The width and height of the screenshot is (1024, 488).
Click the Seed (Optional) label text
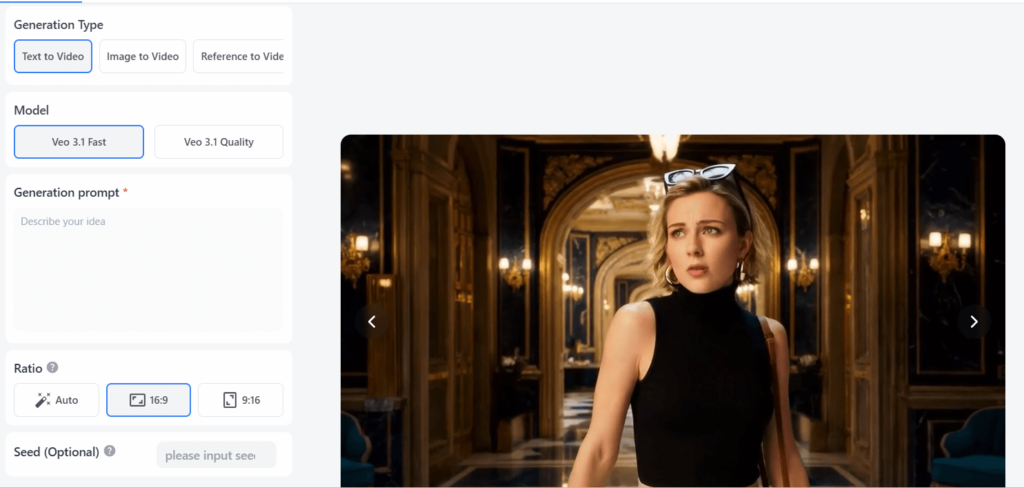tap(56, 452)
